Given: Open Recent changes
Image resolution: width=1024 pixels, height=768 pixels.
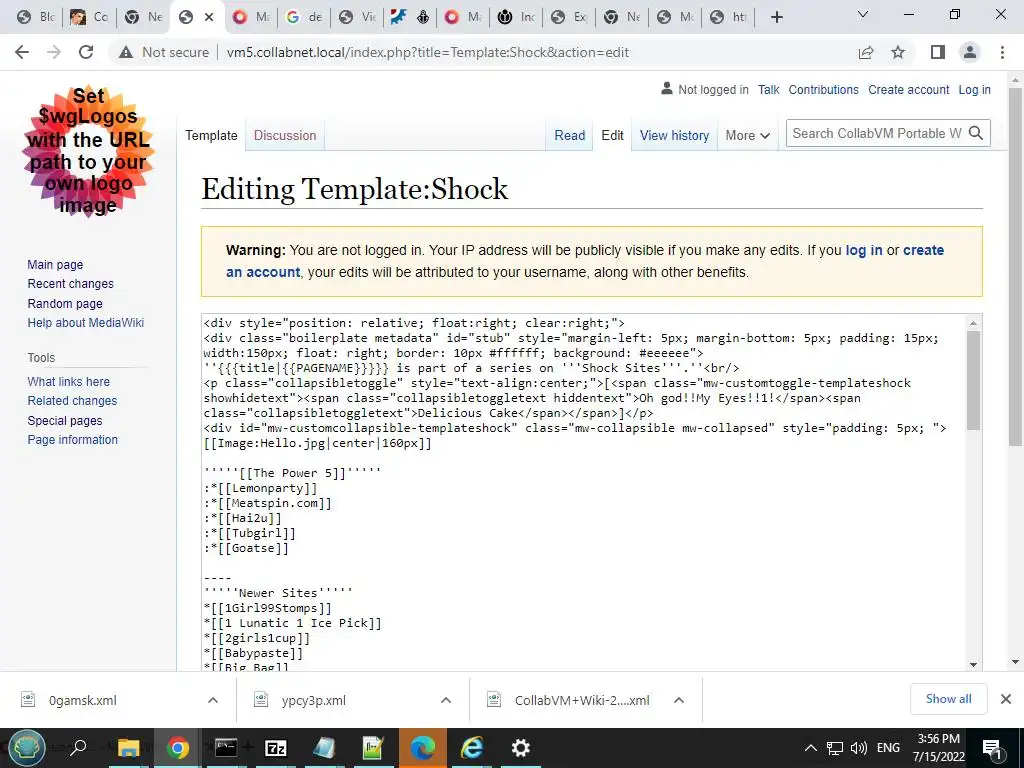Looking at the screenshot, I should (x=71, y=283).
